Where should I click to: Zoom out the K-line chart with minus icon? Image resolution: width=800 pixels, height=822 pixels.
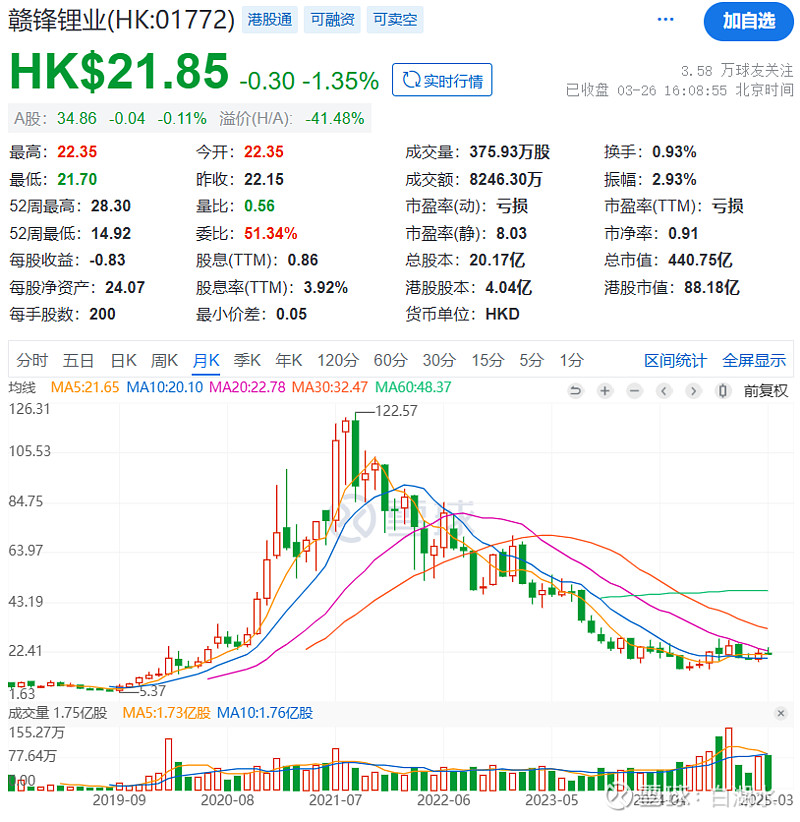634,391
